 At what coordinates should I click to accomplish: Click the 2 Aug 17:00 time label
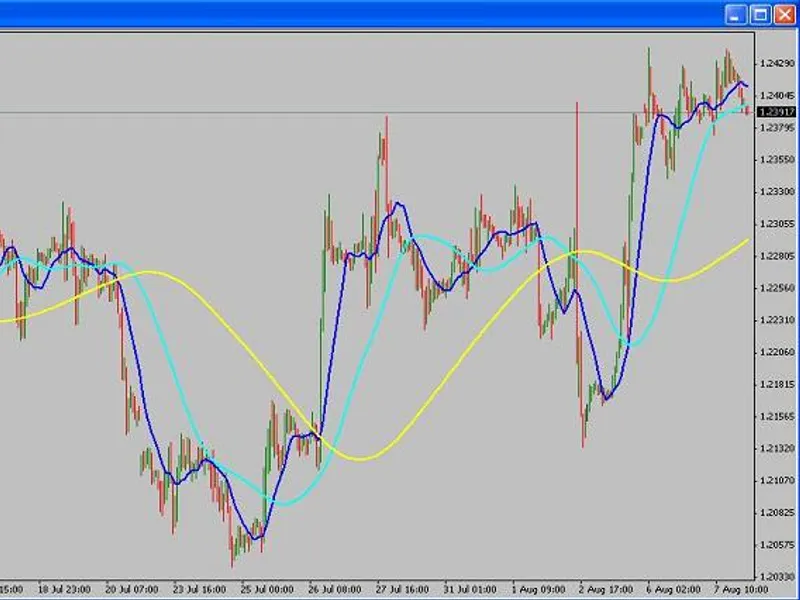(606, 589)
